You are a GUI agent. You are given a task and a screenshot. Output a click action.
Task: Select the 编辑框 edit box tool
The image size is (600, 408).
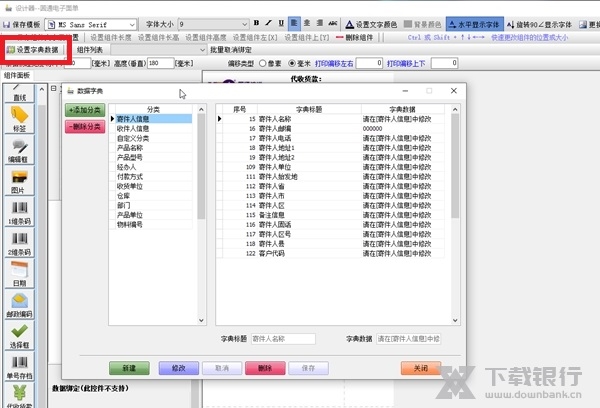20,150
